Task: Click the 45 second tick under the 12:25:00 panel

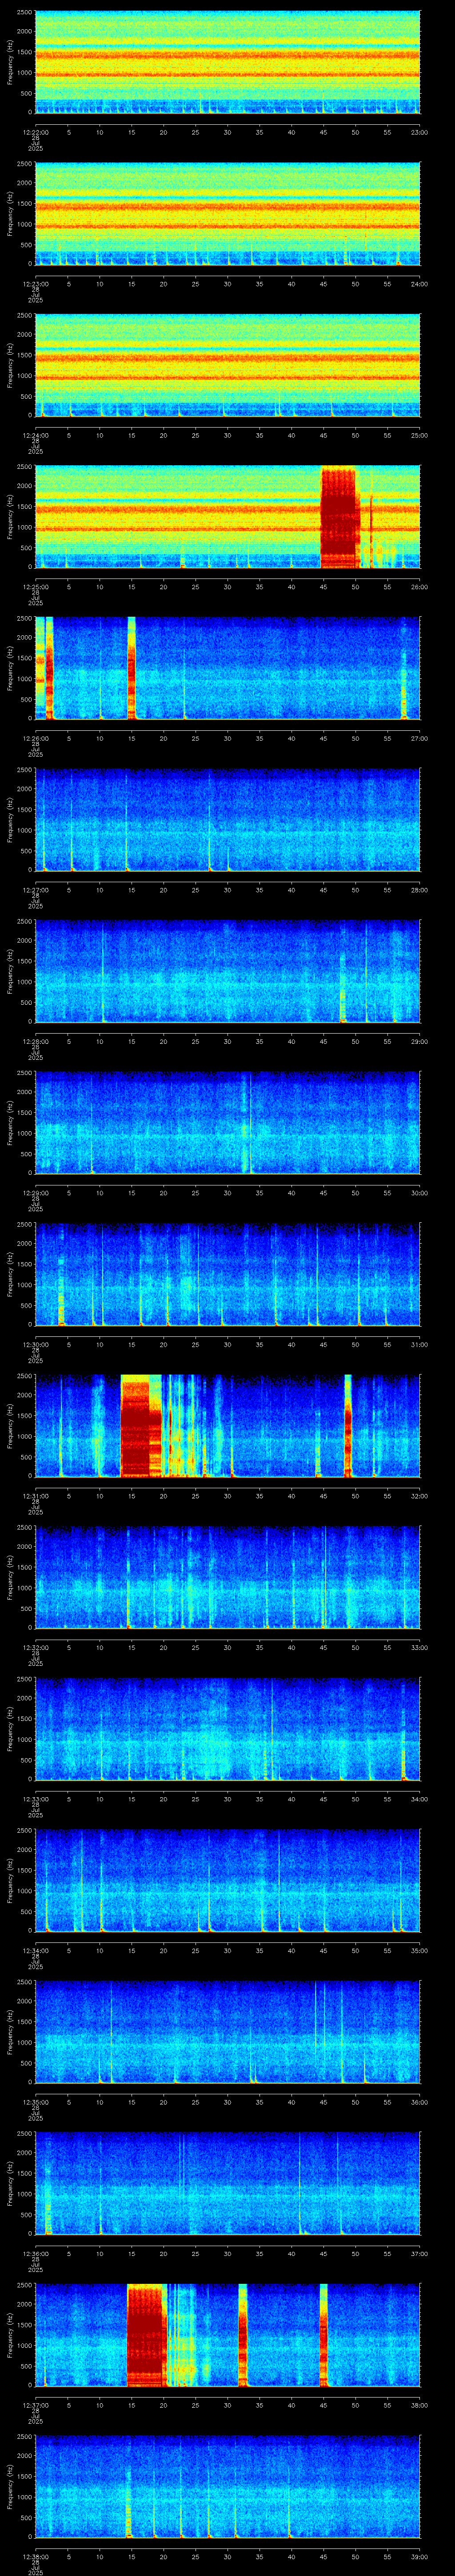Action: click(x=323, y=587)
